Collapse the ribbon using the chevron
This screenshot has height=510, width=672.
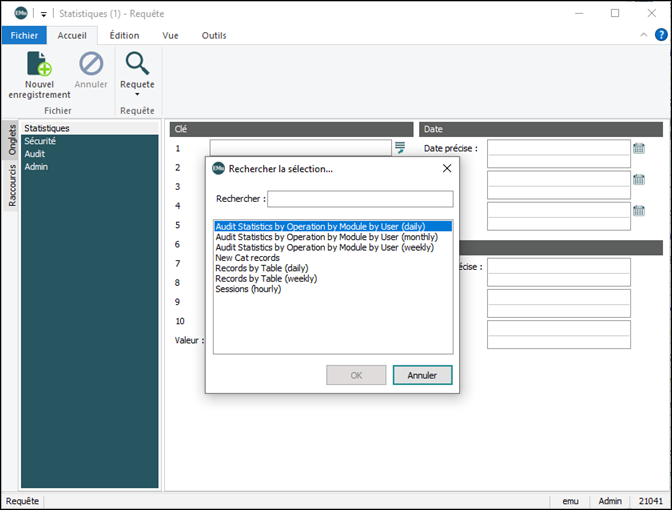(644, 35)
